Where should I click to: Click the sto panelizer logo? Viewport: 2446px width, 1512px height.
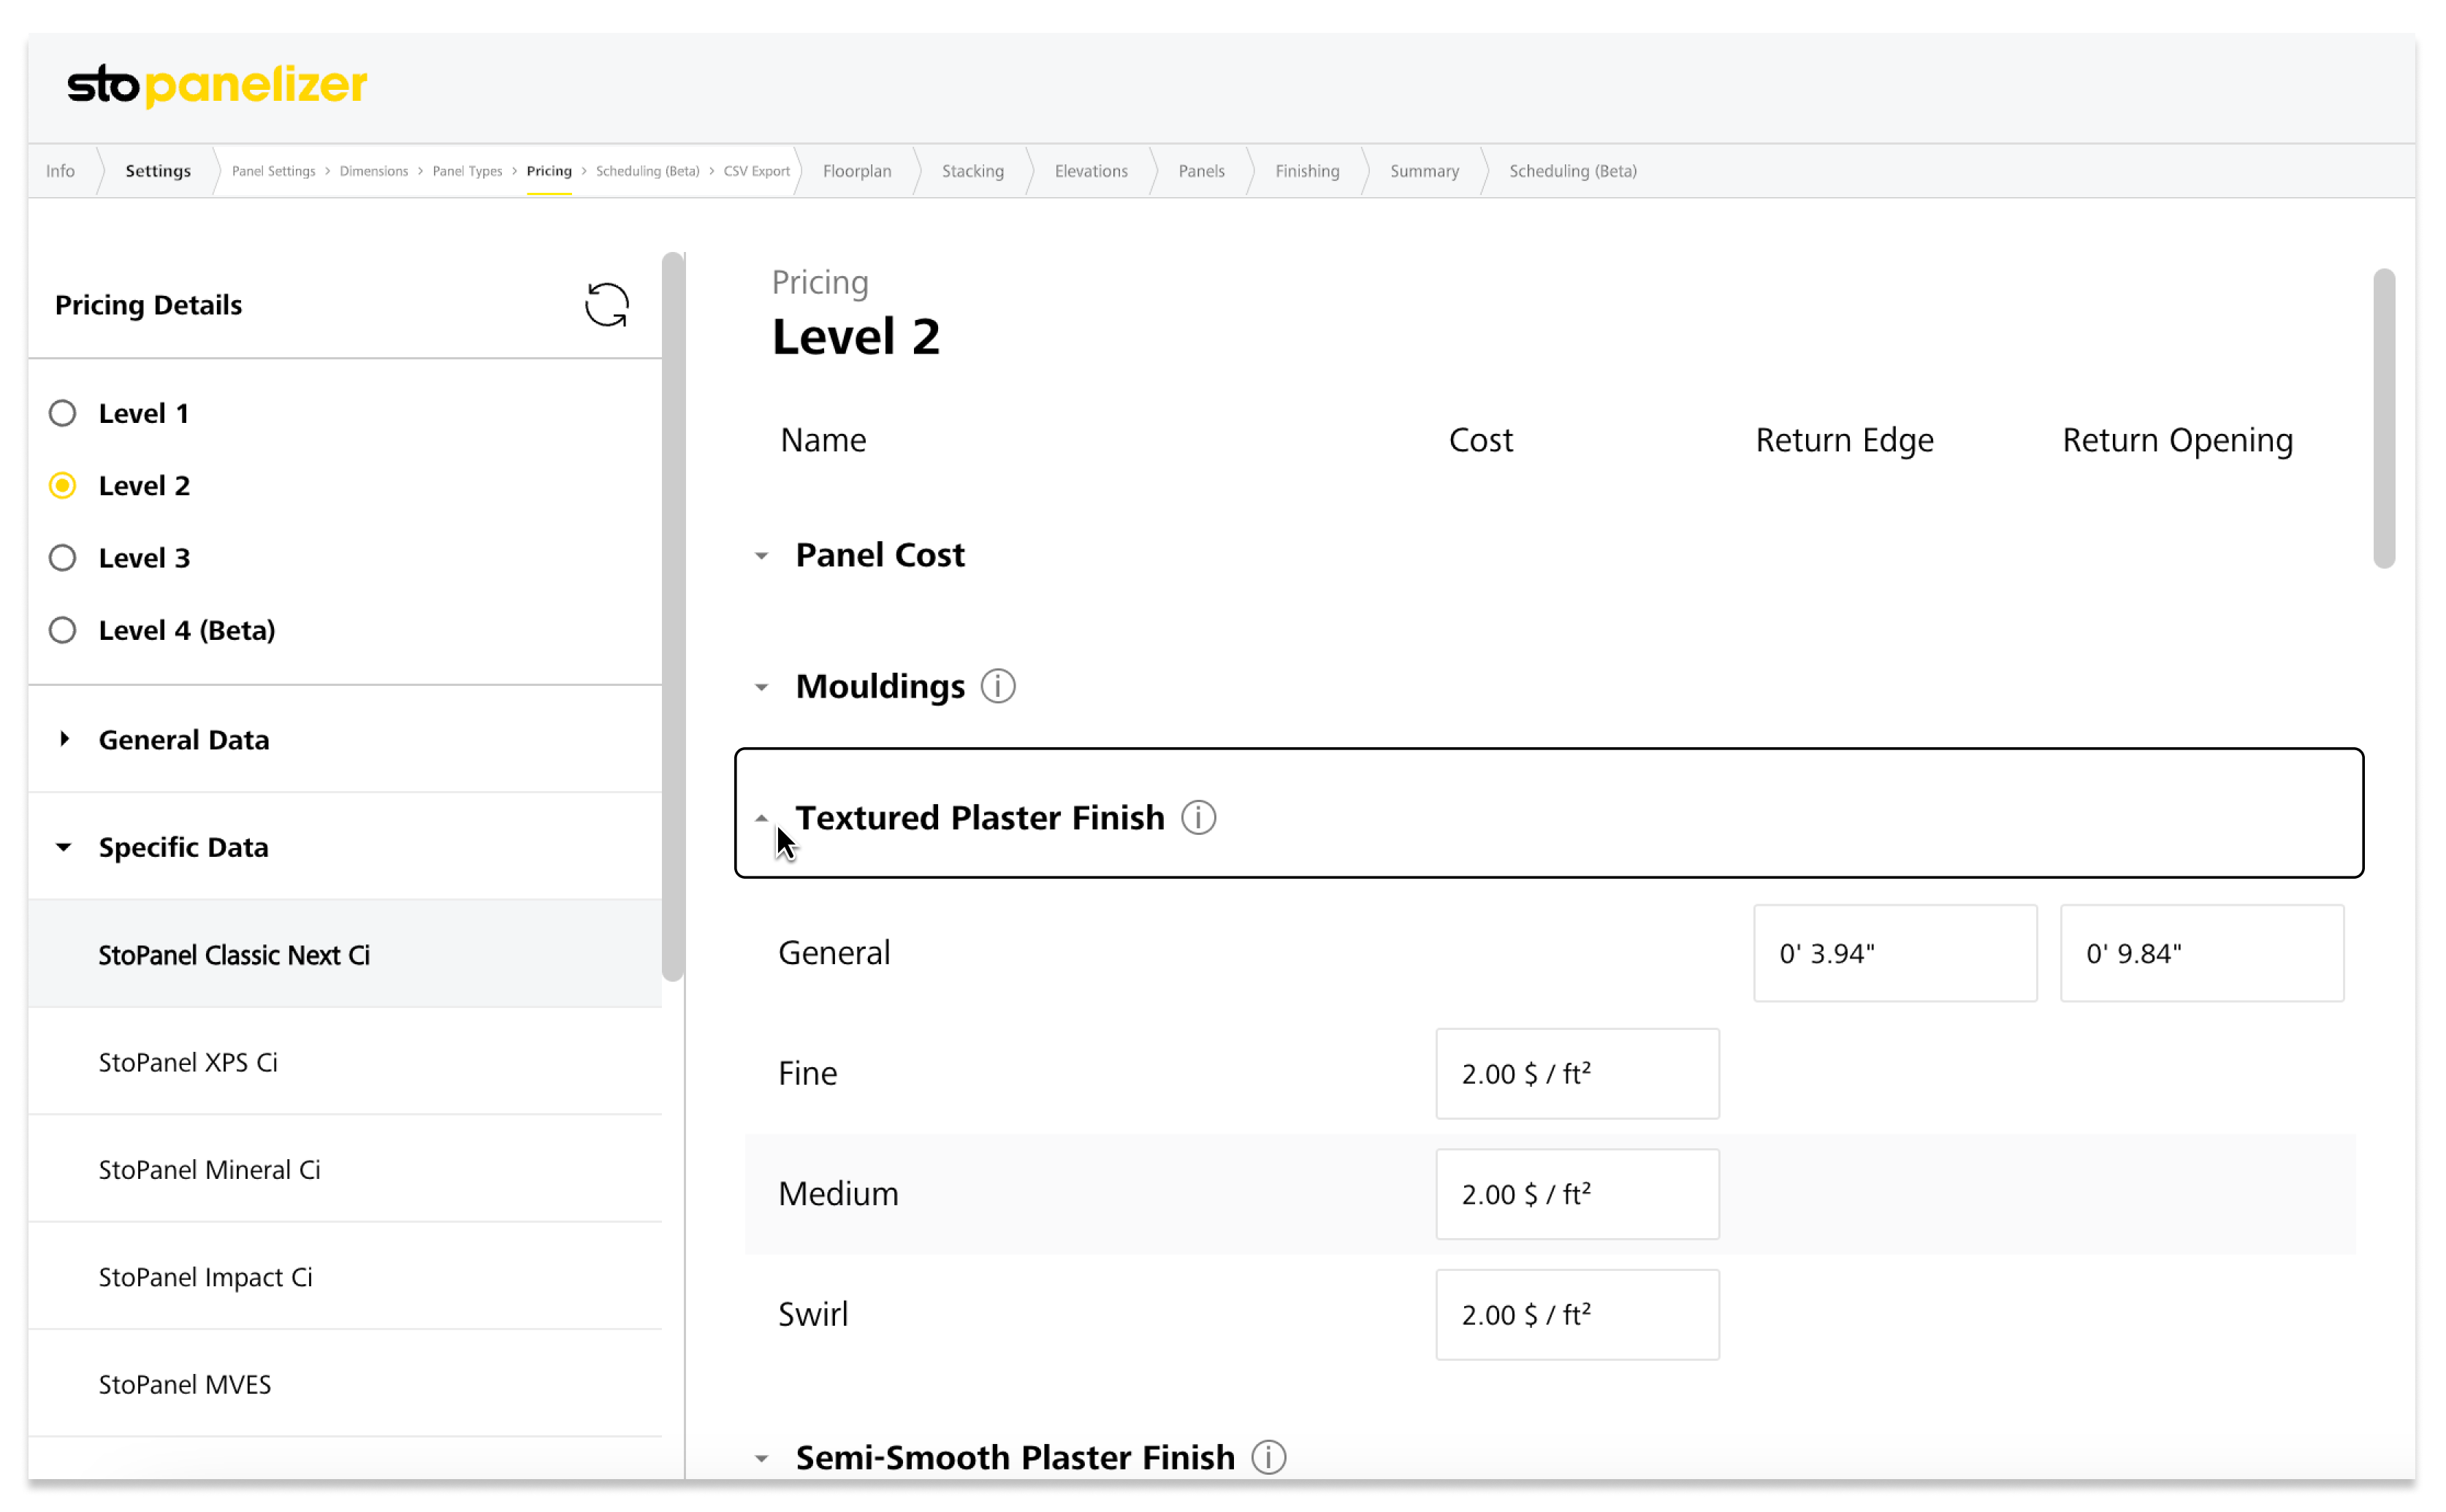click(x=217, y=85)
